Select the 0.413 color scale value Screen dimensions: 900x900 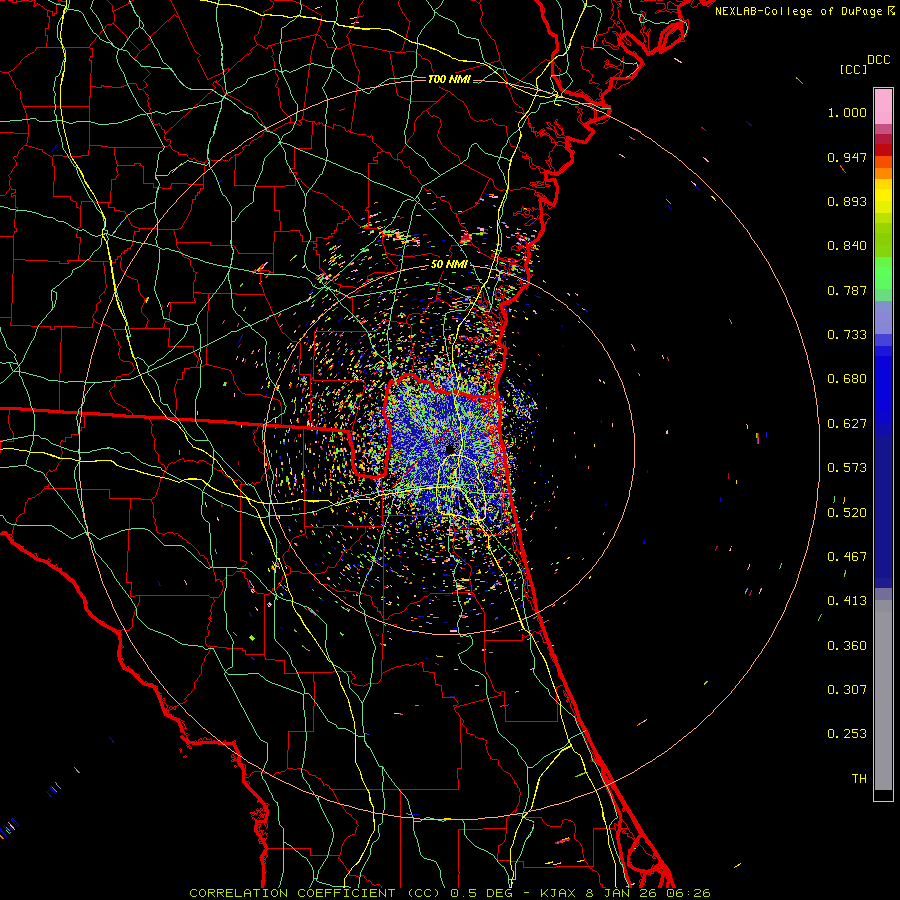click(x=847, y=601)
